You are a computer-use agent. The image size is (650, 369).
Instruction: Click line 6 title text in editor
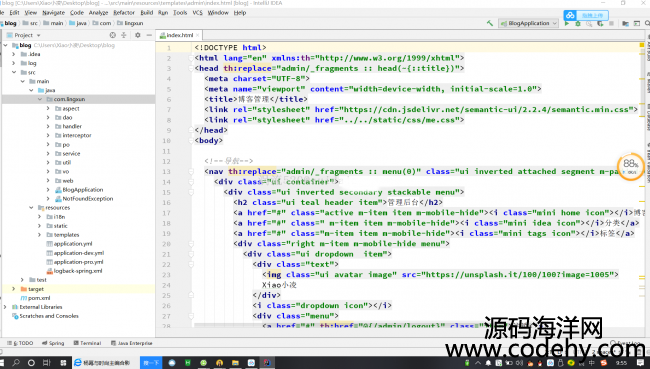point(255,100)
